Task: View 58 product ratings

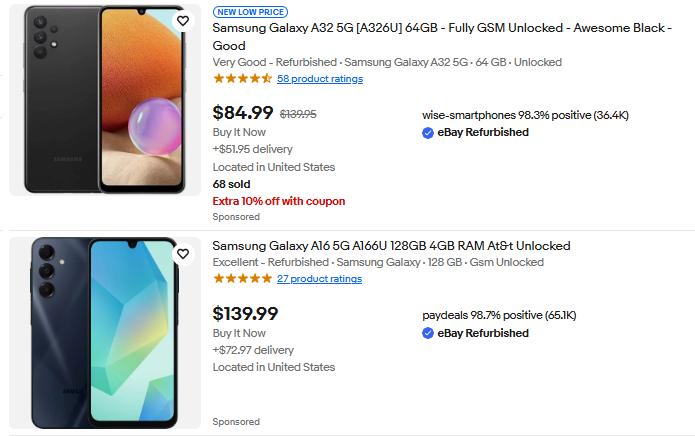Action: (320, 79)
